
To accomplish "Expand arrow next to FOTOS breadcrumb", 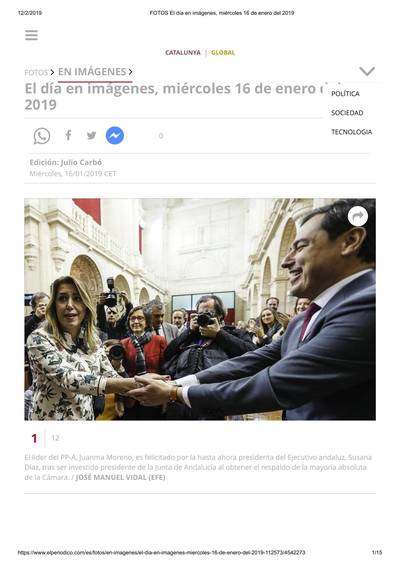I will coord(52,73).
